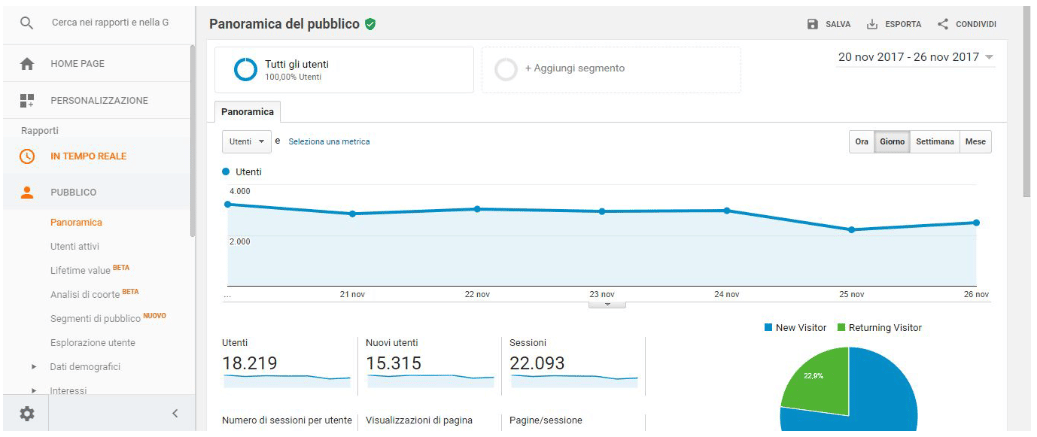Click the green verified shield icon
This screenshot has width=1037, height=437.
click(370, 24)
